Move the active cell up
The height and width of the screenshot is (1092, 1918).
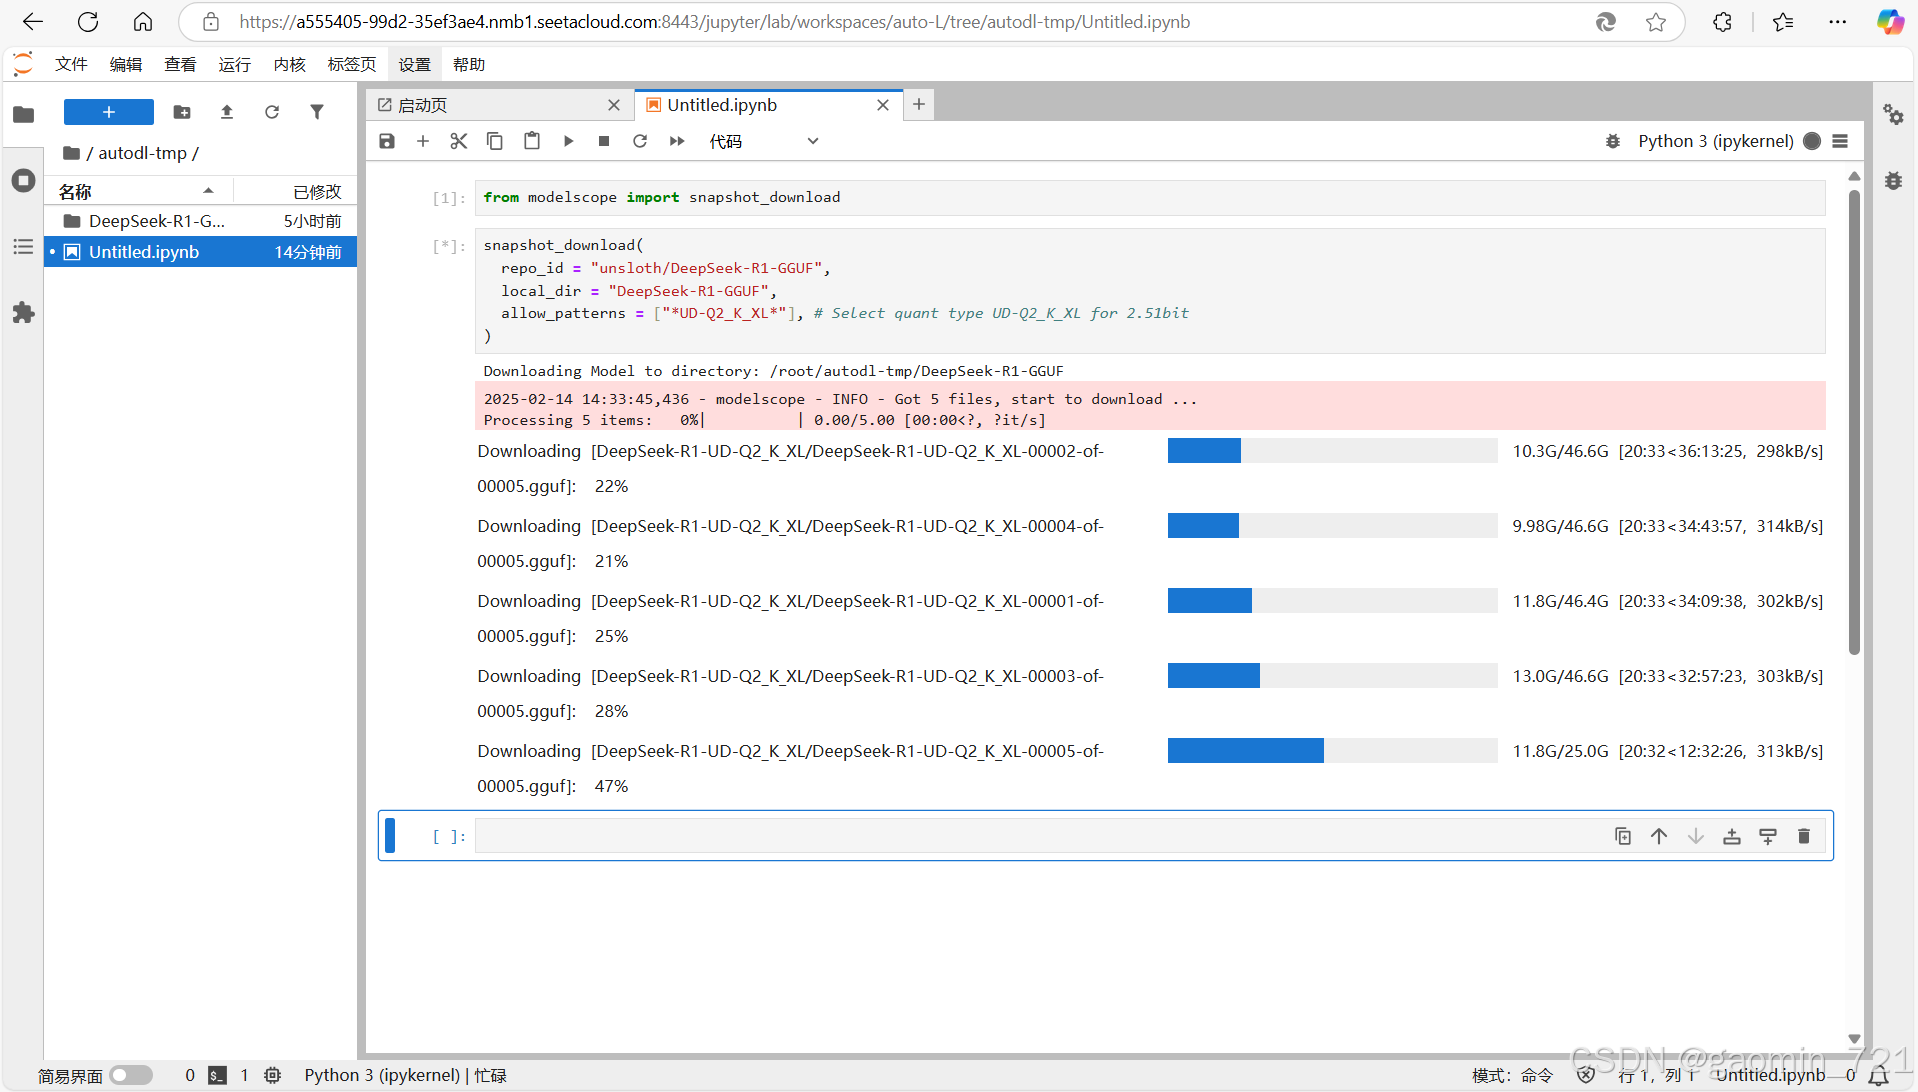[x=1659, y=836]
